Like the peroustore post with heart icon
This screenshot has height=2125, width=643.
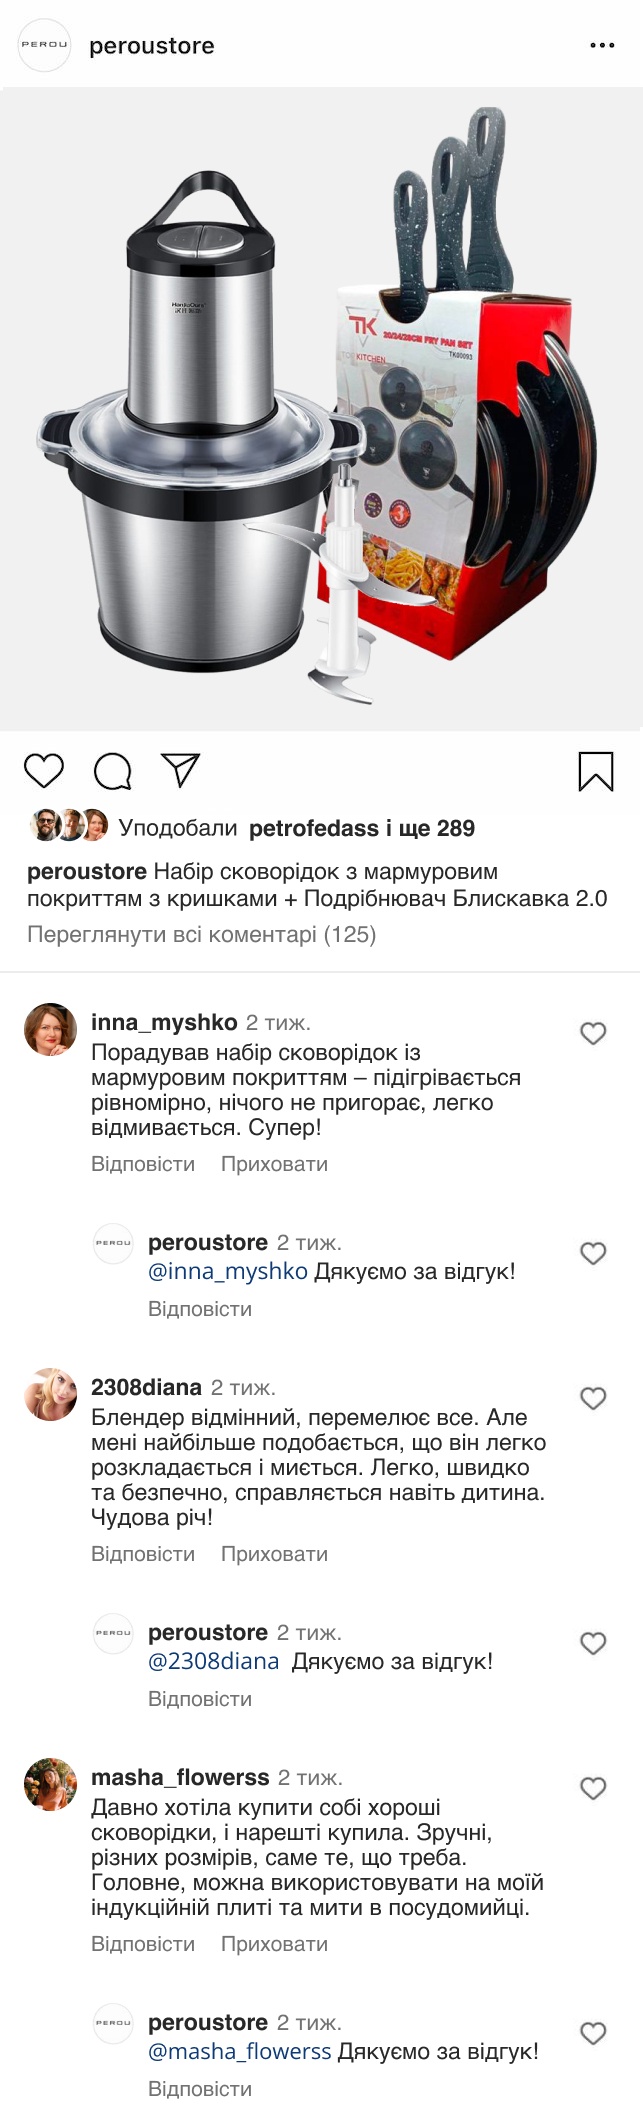(x=43, y=771)
